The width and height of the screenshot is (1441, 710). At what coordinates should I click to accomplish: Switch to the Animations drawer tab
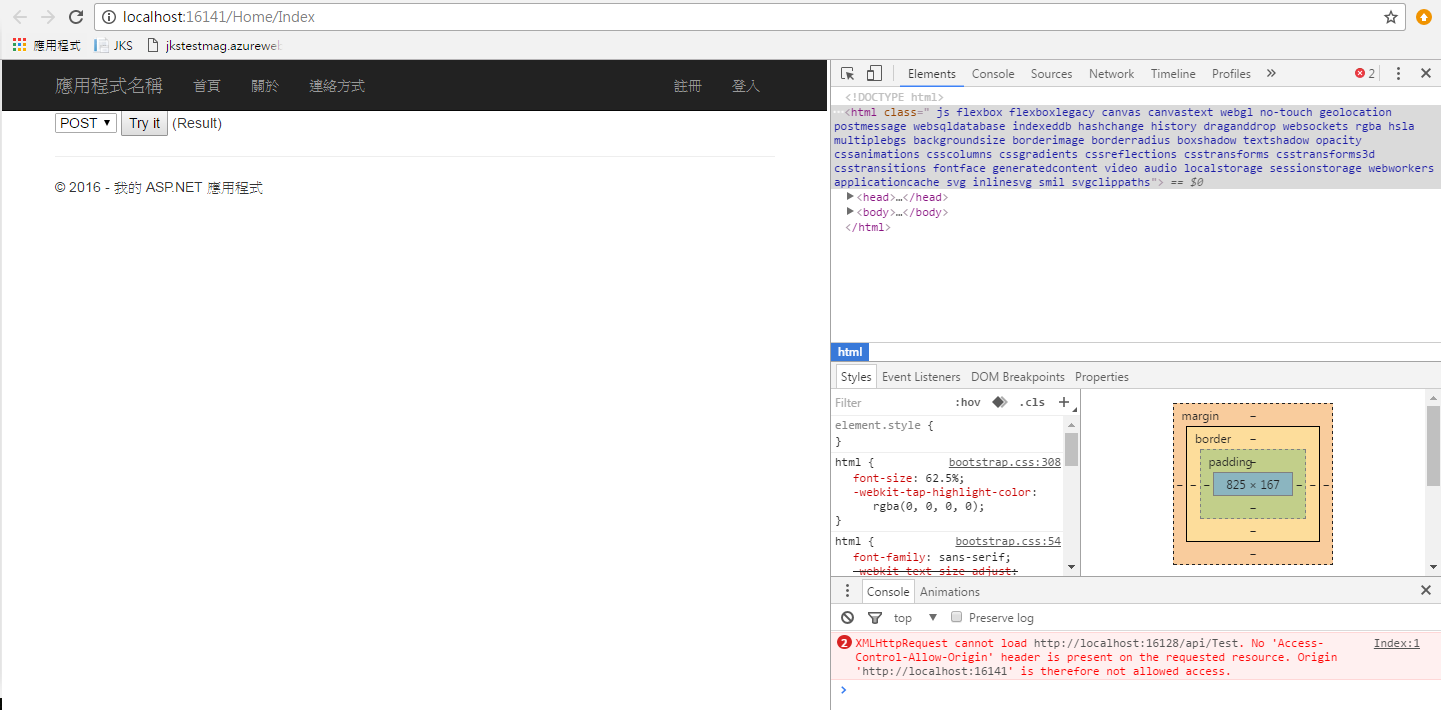point(950,592)
